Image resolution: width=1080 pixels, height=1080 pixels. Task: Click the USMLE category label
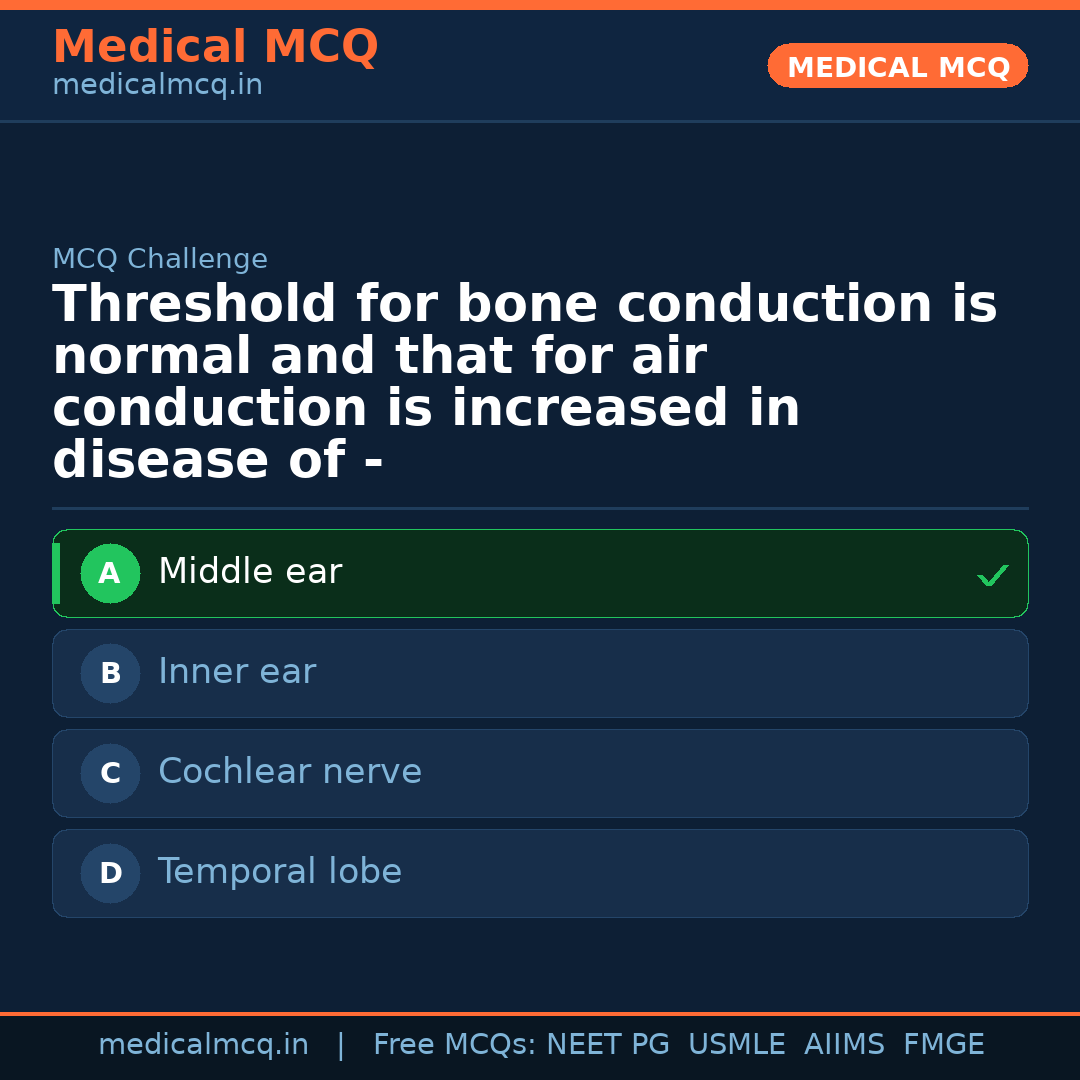click(x=737, y=1044)
